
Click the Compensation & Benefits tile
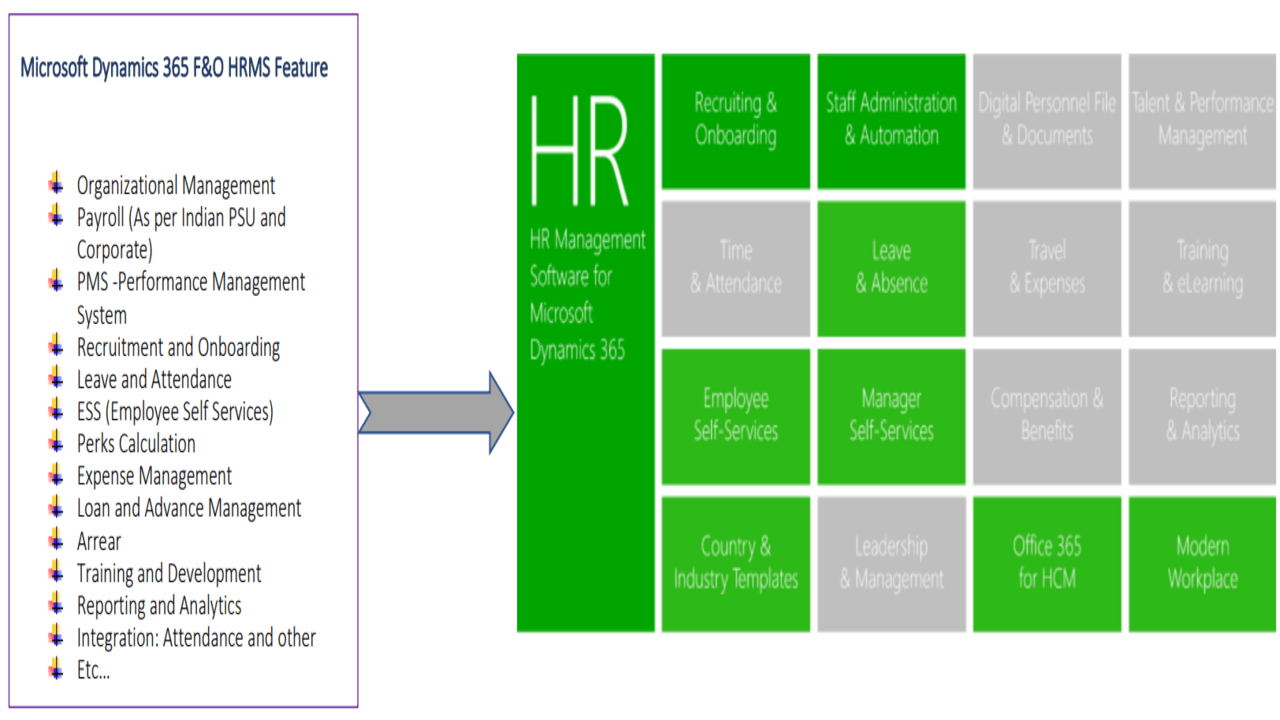click(x=1047, y=416)
